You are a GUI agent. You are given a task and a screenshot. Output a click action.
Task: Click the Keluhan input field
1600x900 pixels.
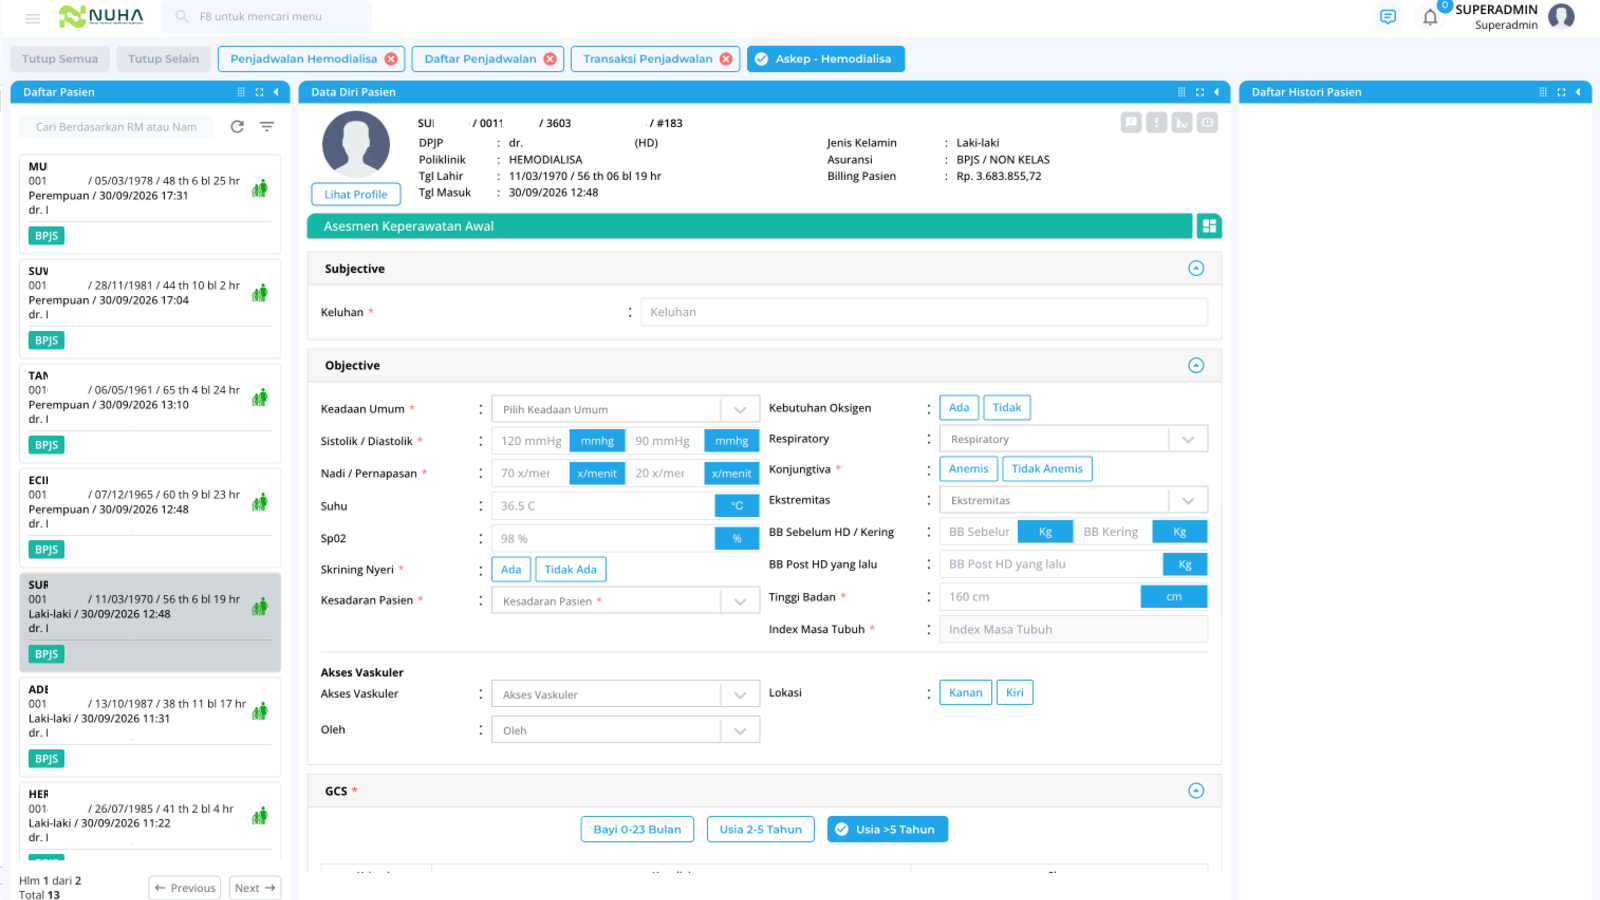coord(924,312)
